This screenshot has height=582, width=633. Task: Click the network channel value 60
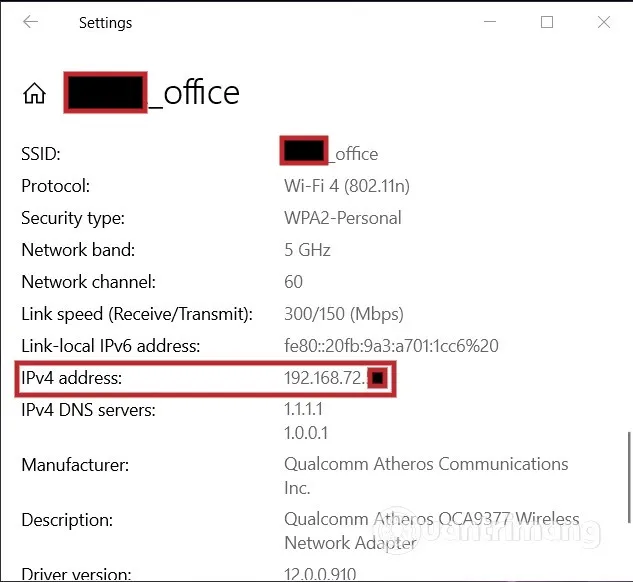(294, 282)
